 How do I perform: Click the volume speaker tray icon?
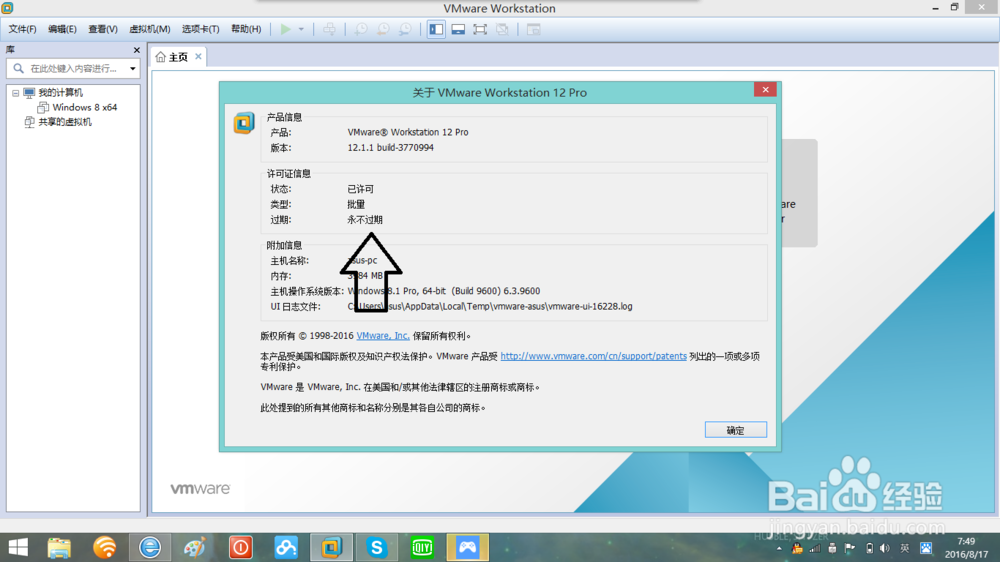tap(885, 548)
